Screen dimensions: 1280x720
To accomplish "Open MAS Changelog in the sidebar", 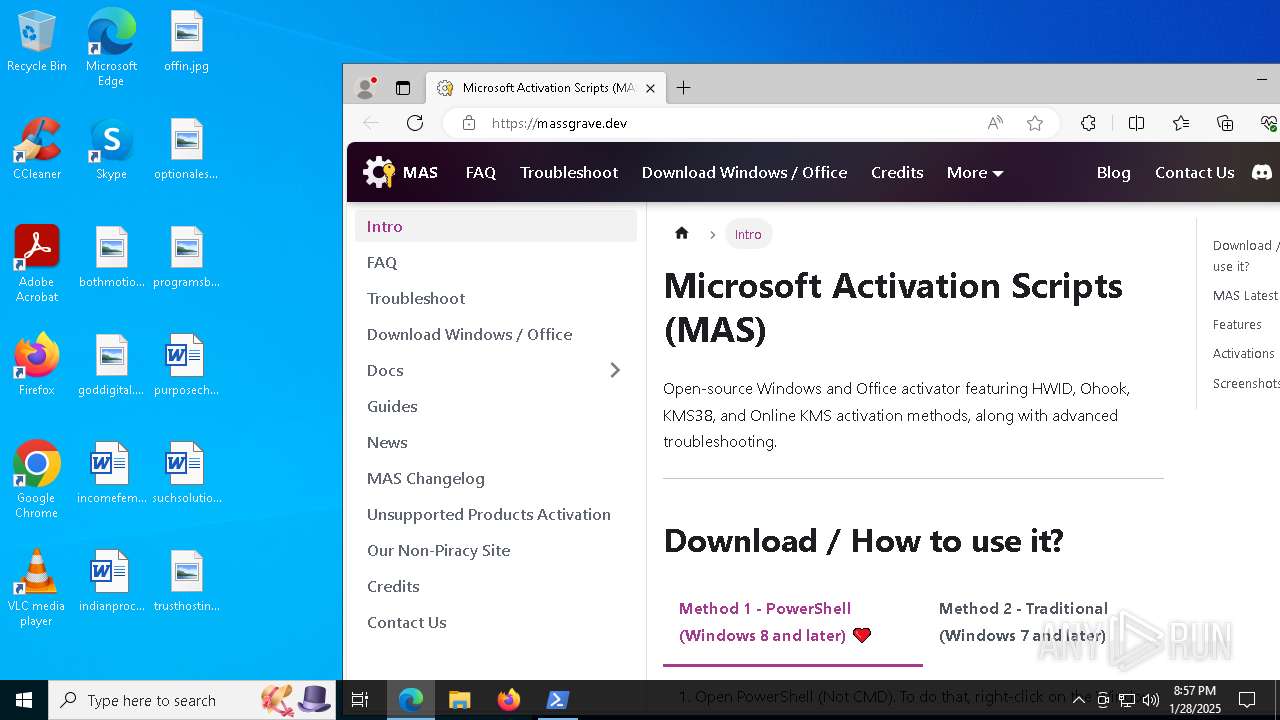I will tap(496, 478).
